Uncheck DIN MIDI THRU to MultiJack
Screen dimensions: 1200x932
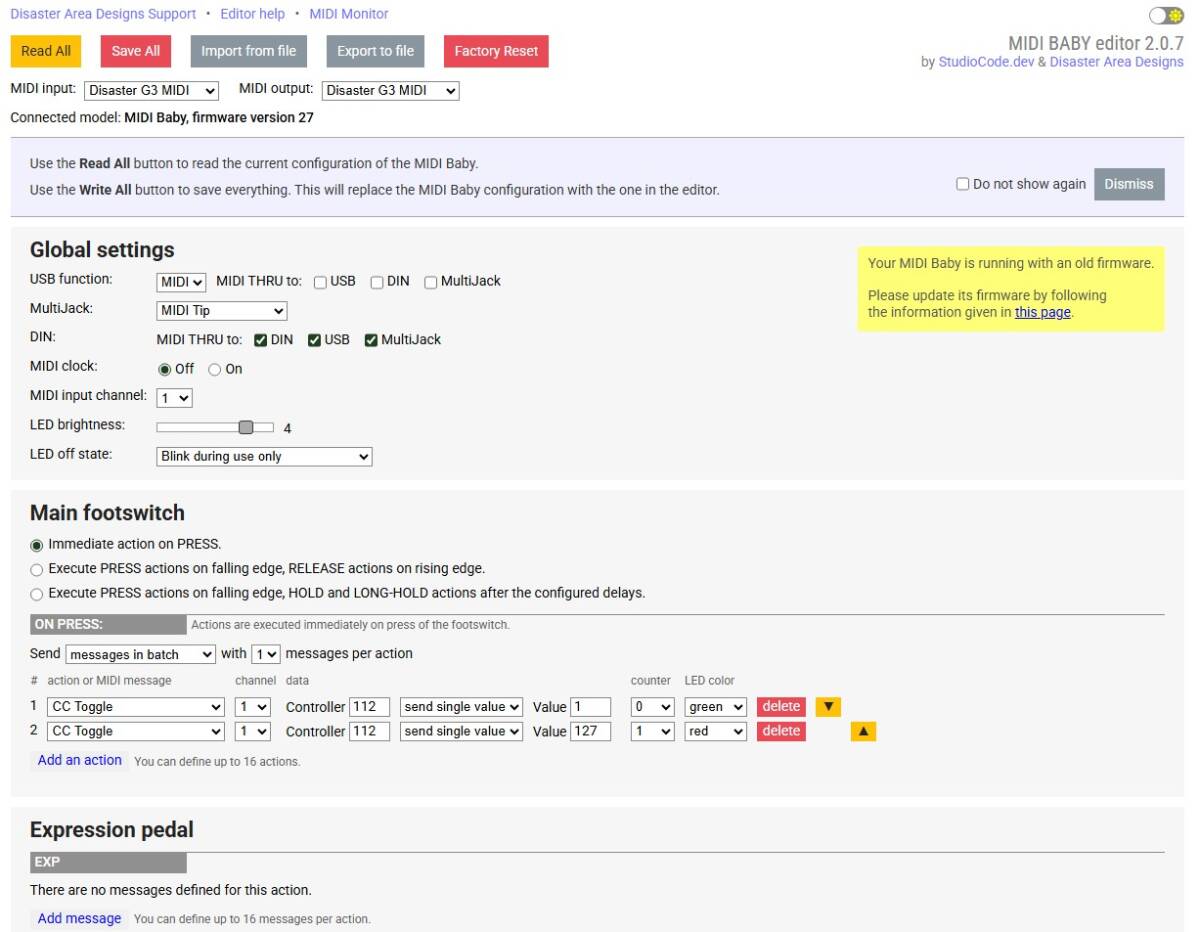coord(371,340)
